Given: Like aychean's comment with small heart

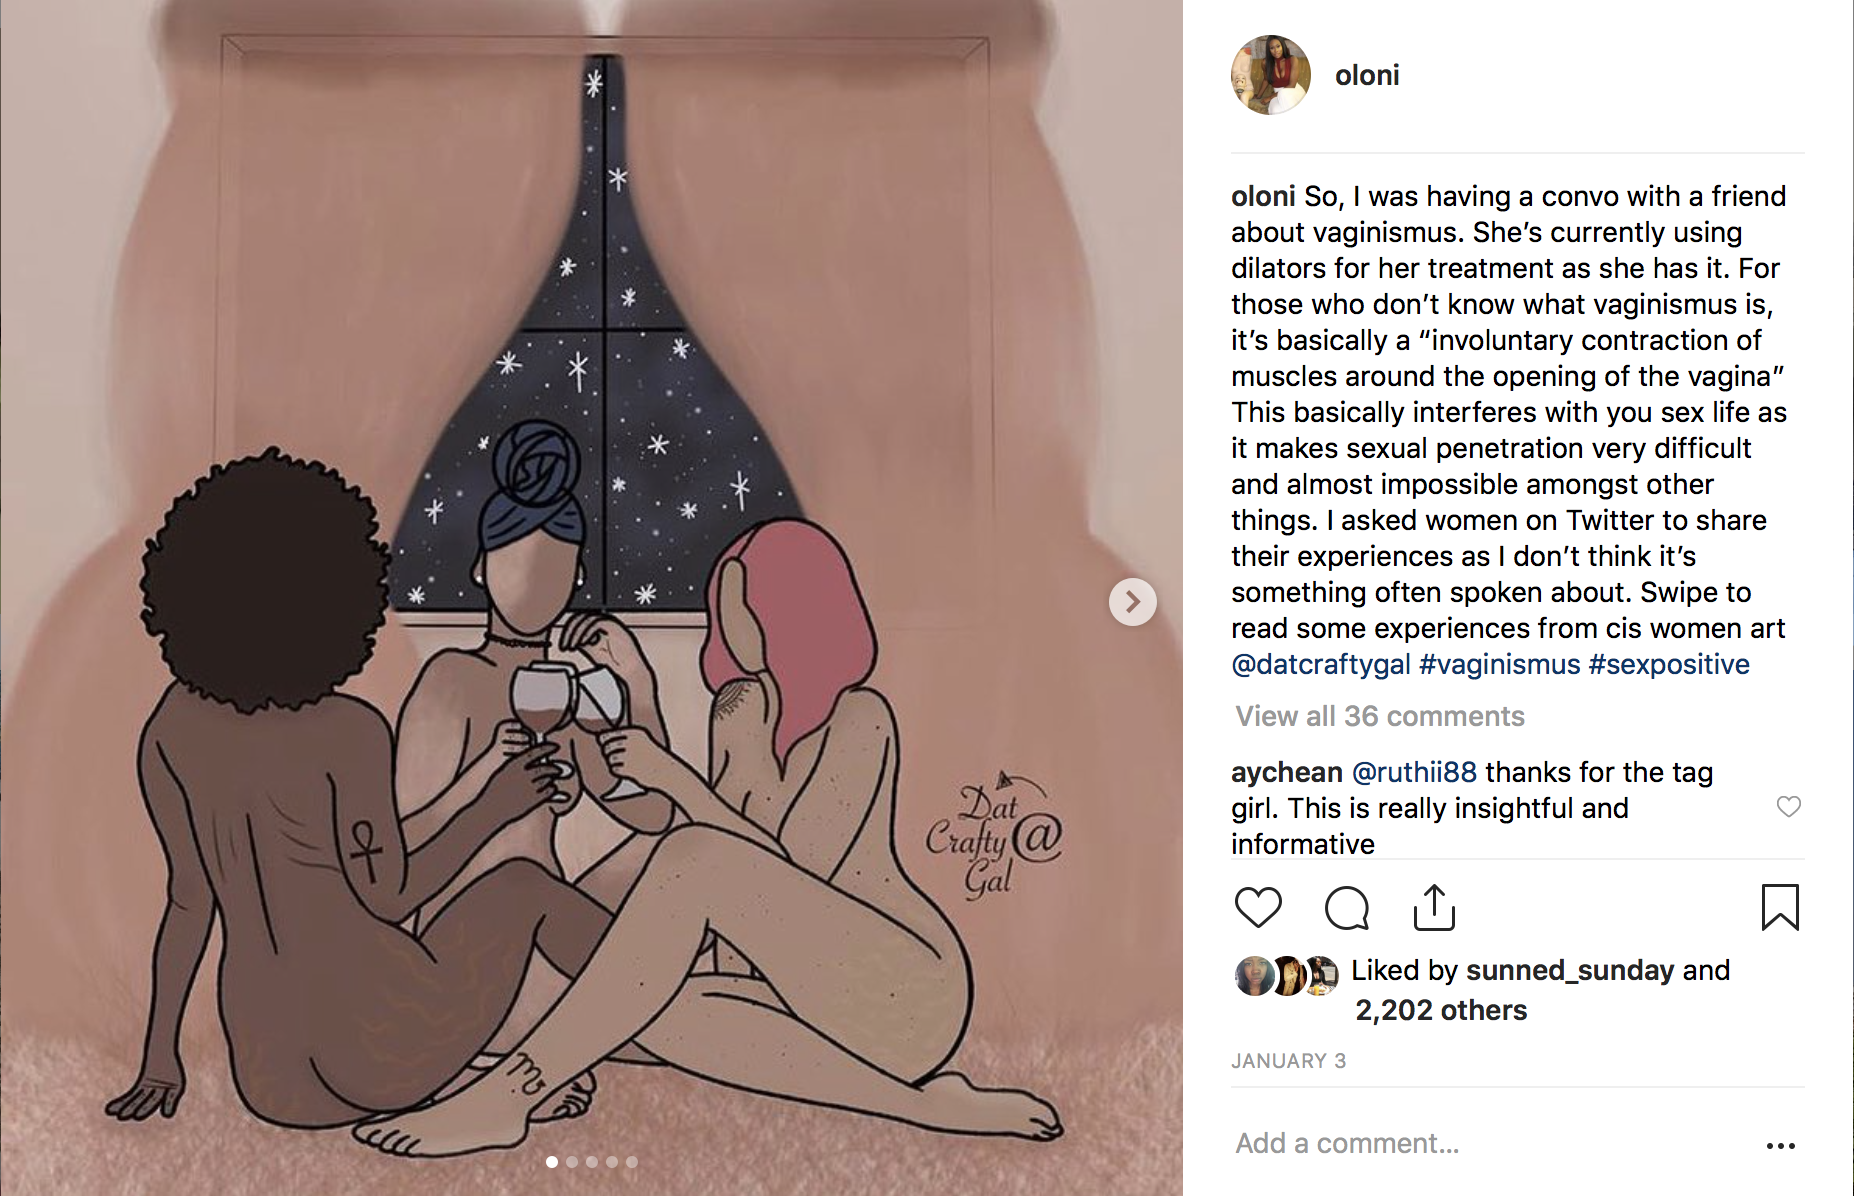Looking at the screenshot, I should pyautogui.click(x=1789, y=806).
